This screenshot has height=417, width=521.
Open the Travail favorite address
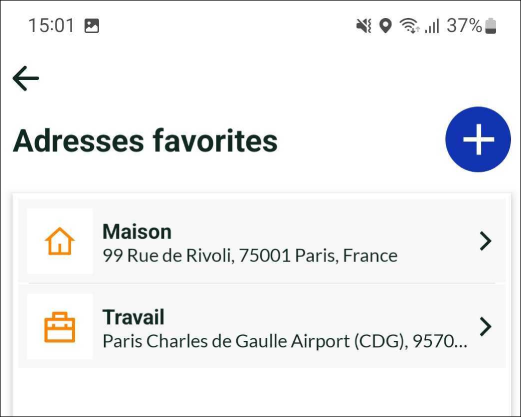(262, 326)
